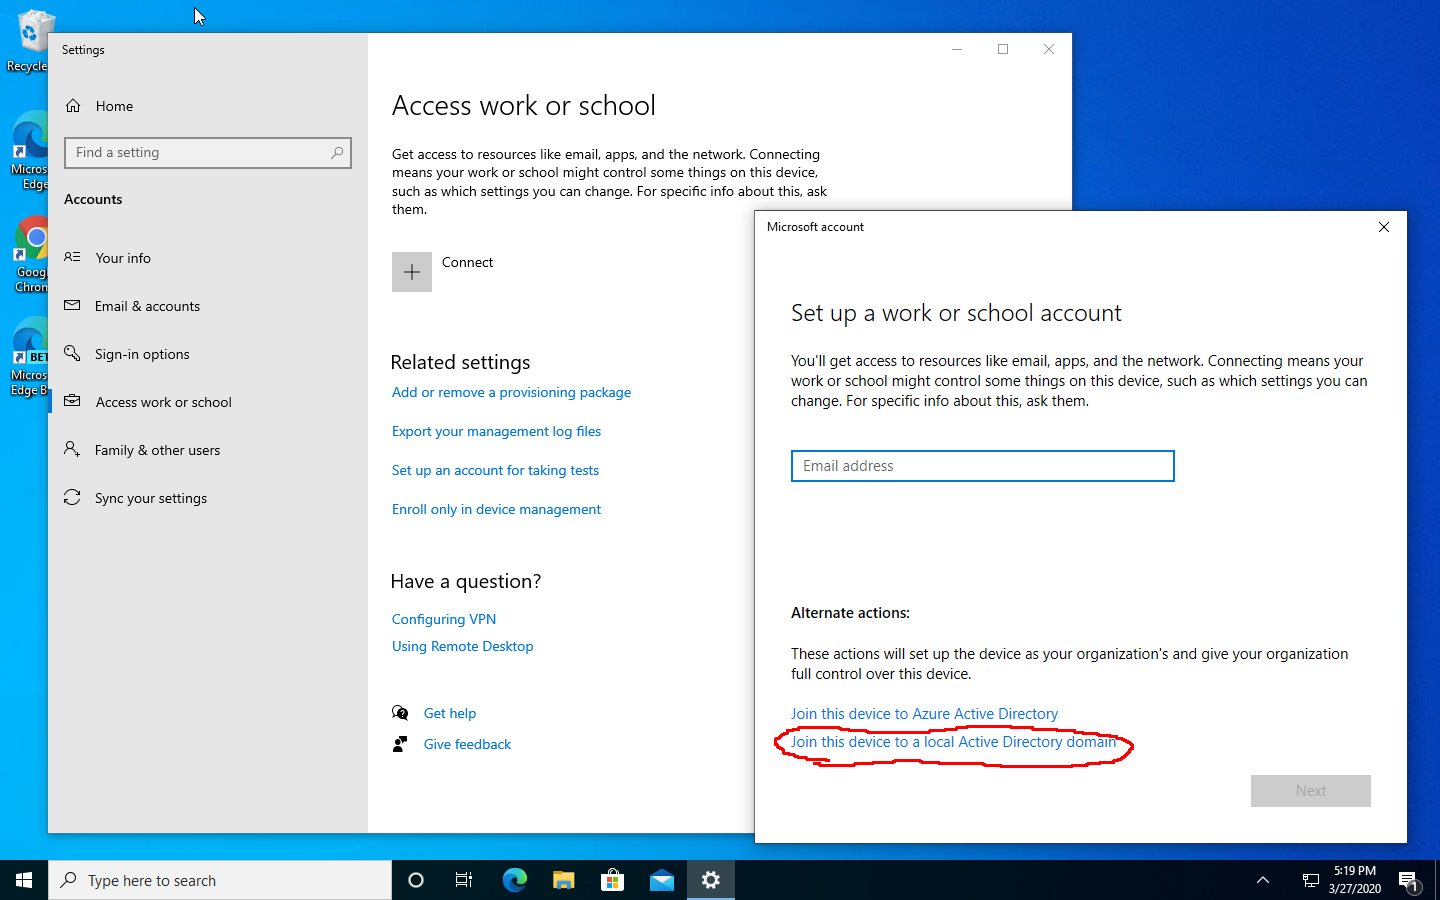
Task: Click Join local Active Directory domain link
Action: [x=953, y=742]
